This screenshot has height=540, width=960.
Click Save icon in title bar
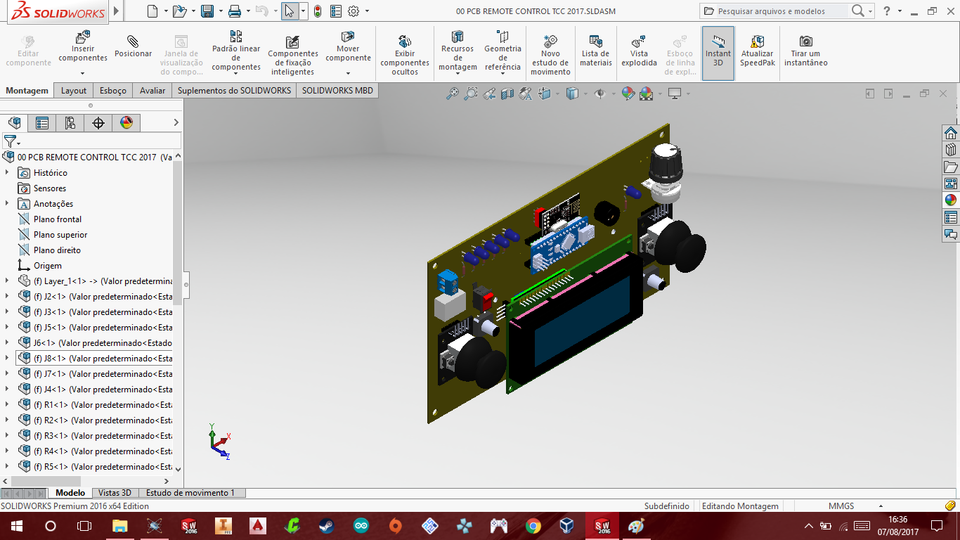(208, 11)
